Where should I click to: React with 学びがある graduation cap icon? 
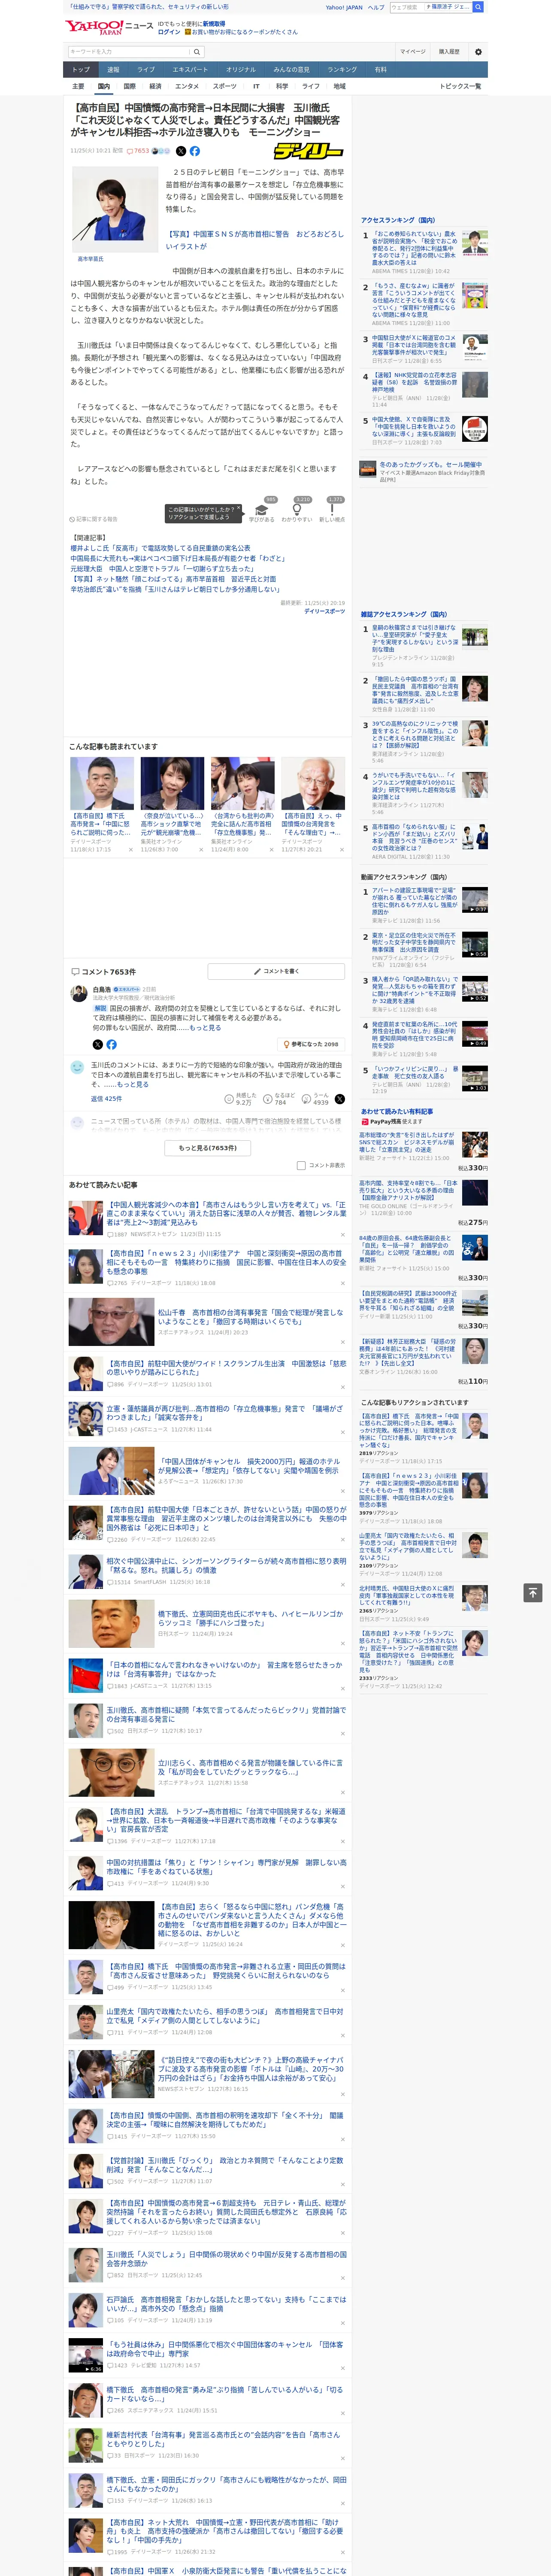point(262,509)
